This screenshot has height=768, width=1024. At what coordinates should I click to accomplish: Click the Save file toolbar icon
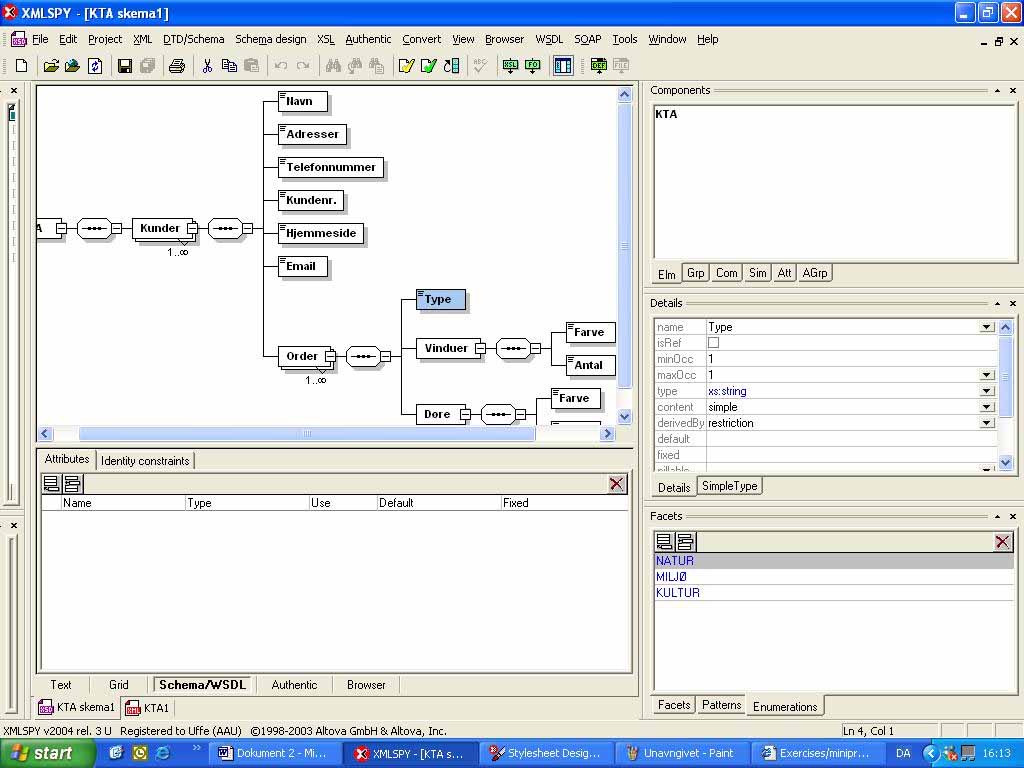point(125,66)
